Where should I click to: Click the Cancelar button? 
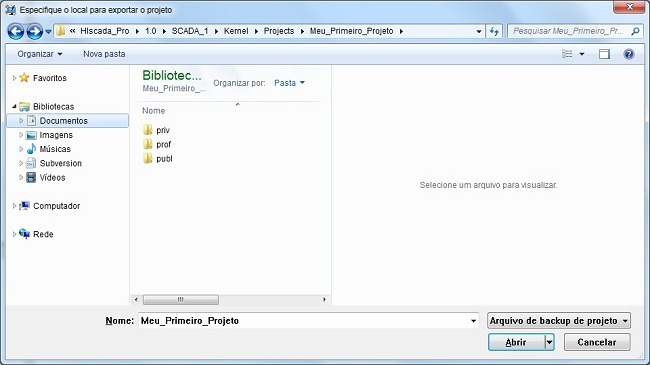597,342
